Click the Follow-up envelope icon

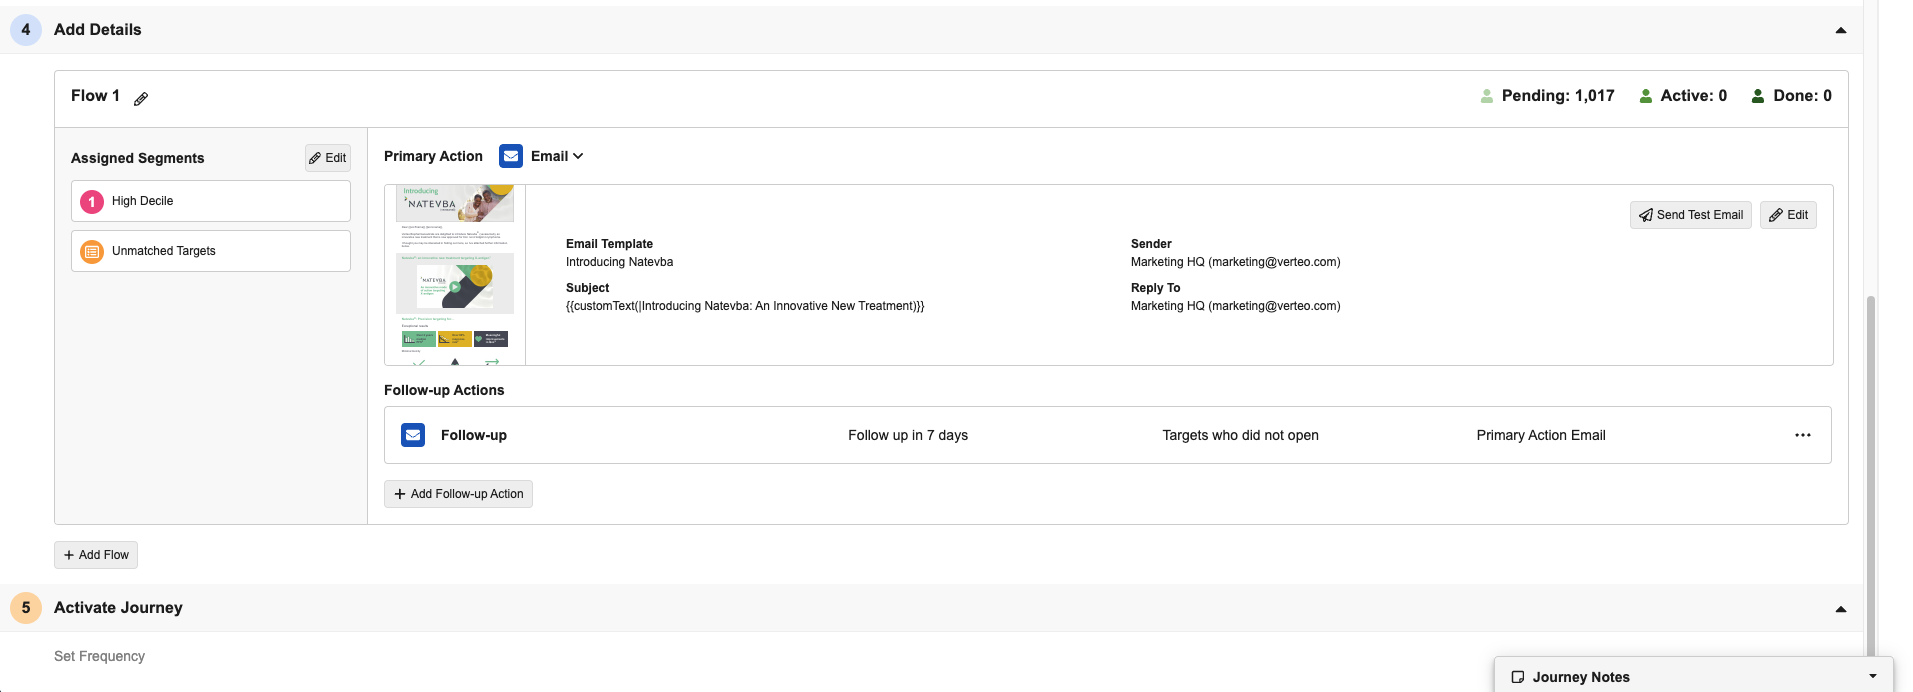(413, 435)
